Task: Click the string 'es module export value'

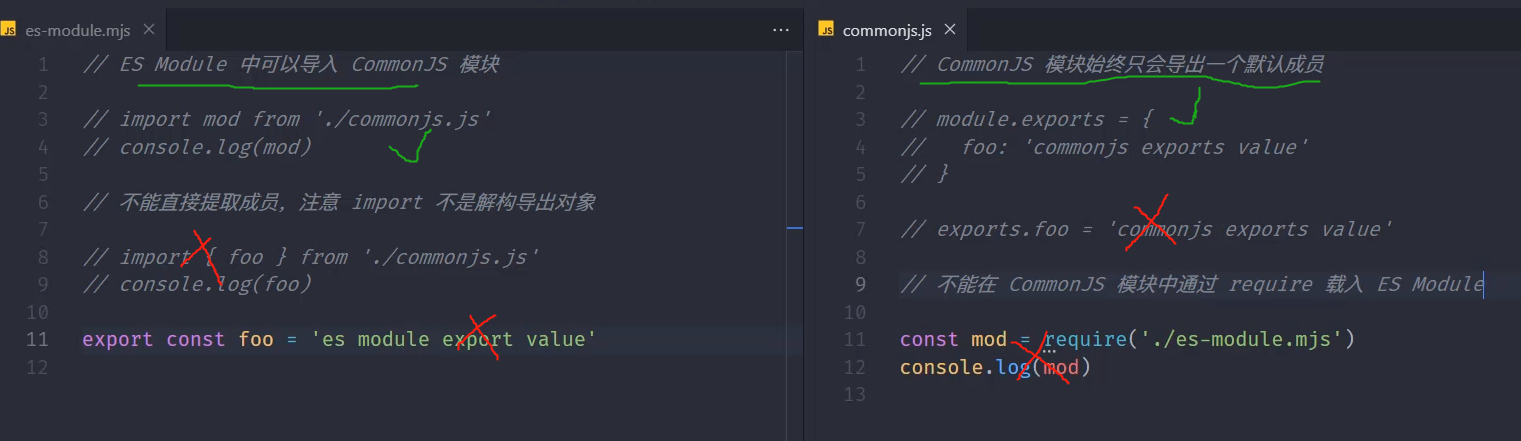Action: point(454,339)
